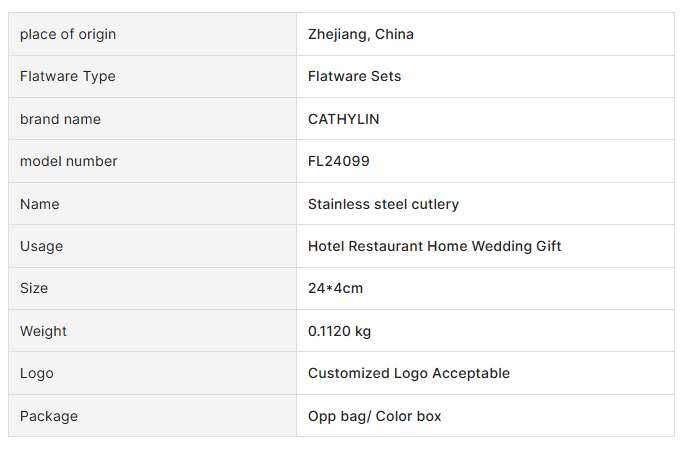
Task: Select the "Flatware Sets" value
Action: click(x=354, y=76)
